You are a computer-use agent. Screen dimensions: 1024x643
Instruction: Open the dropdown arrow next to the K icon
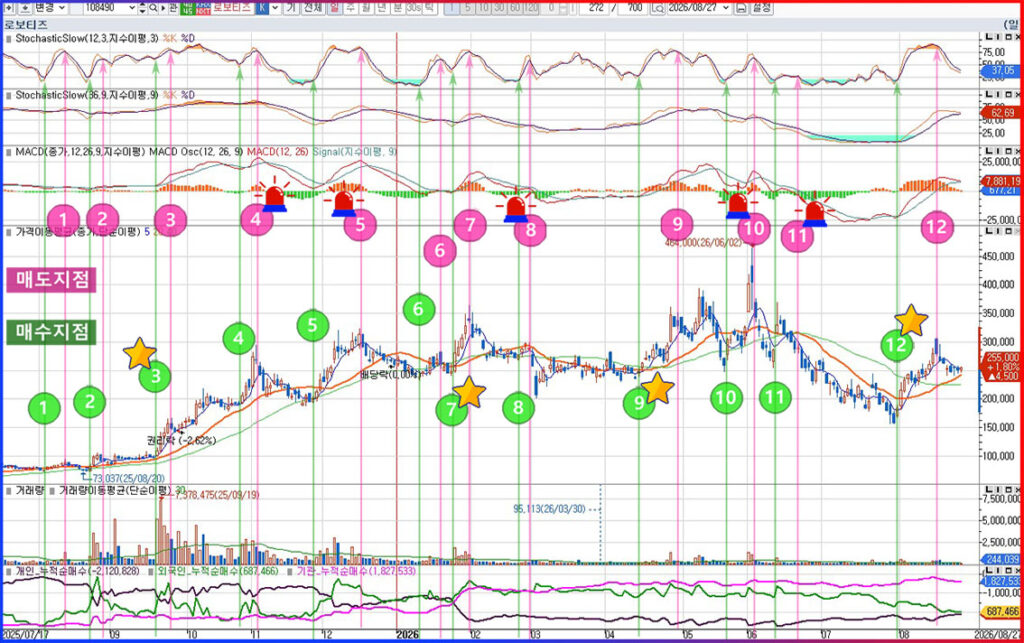coord(275,8)
